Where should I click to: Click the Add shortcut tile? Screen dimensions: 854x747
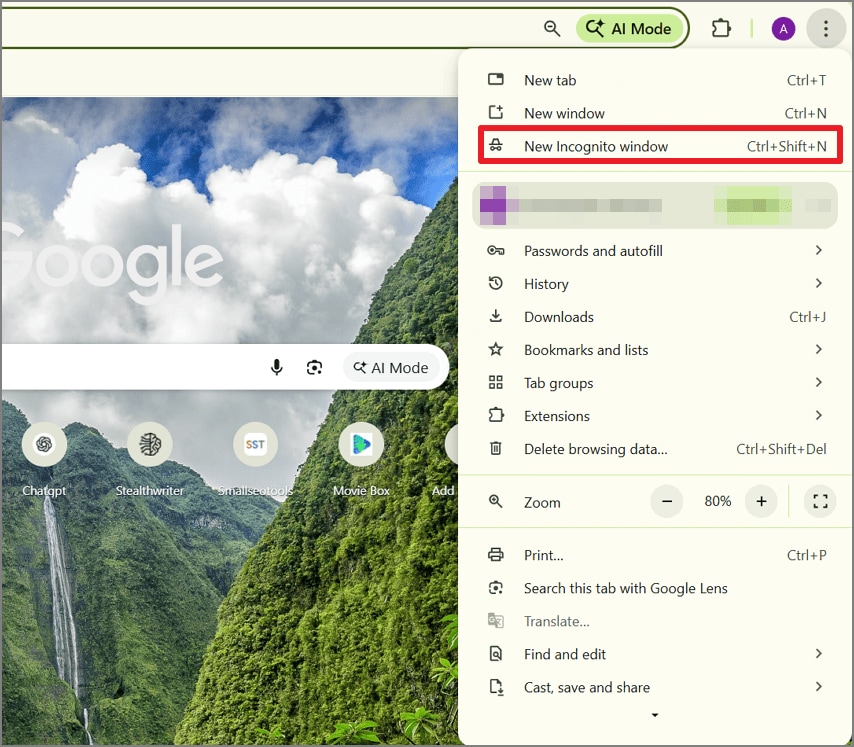(x=450, y=460)
